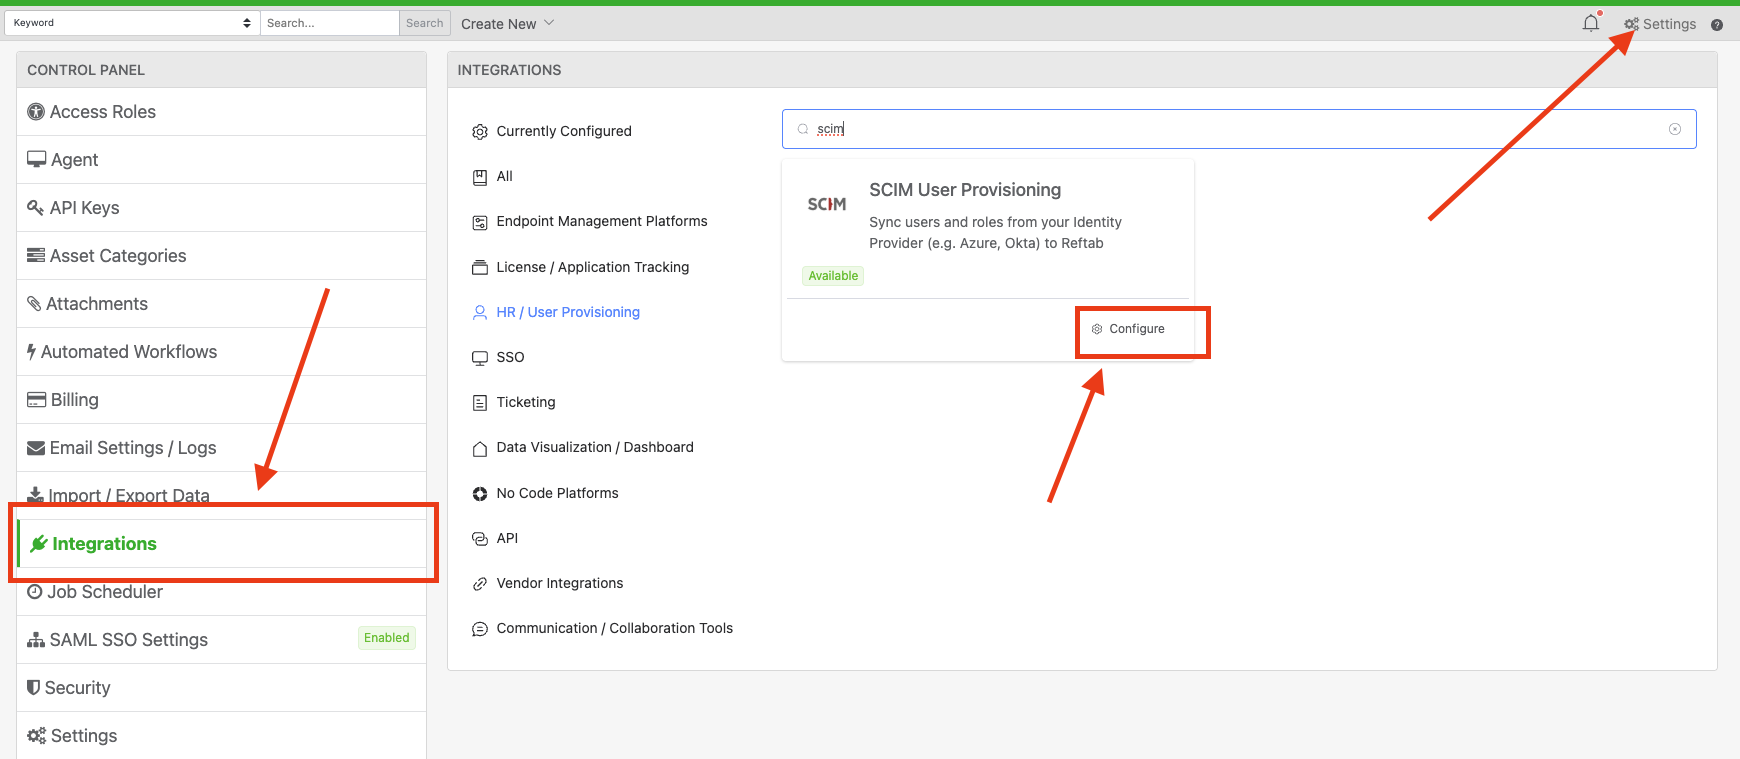The width and height of the screenshot is (1740, 759).
Task: Click the top Search button
Action: point(425,23)
